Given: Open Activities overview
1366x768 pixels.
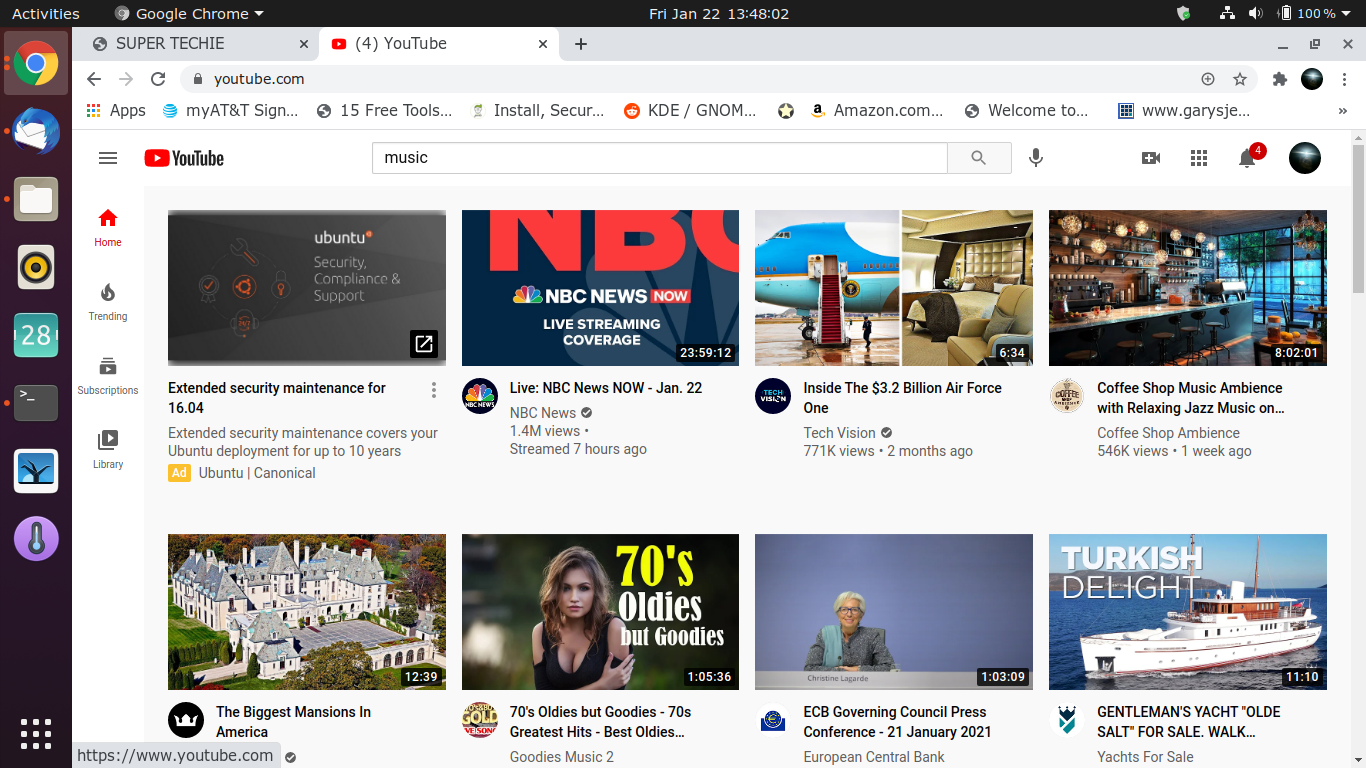Looking at the screenshot, I should 46,14.
